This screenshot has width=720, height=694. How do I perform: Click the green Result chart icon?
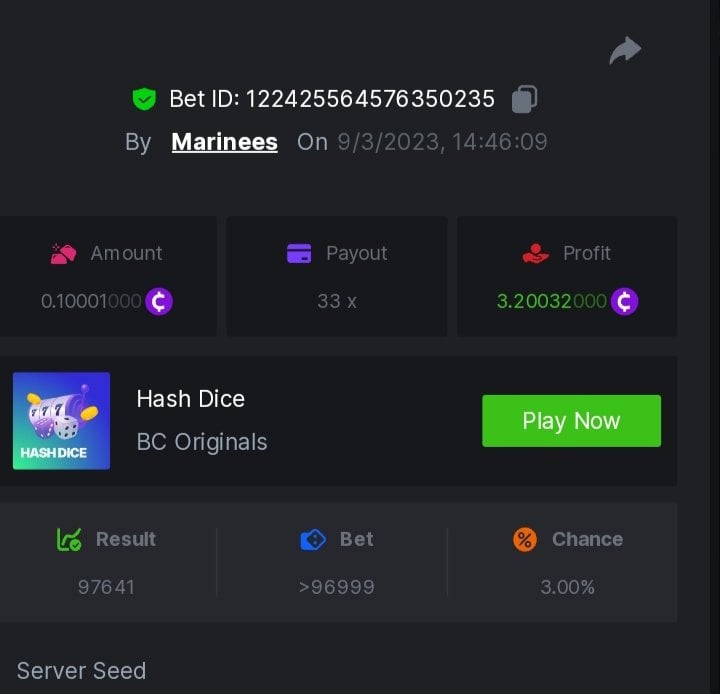click(x=69, y=540)
